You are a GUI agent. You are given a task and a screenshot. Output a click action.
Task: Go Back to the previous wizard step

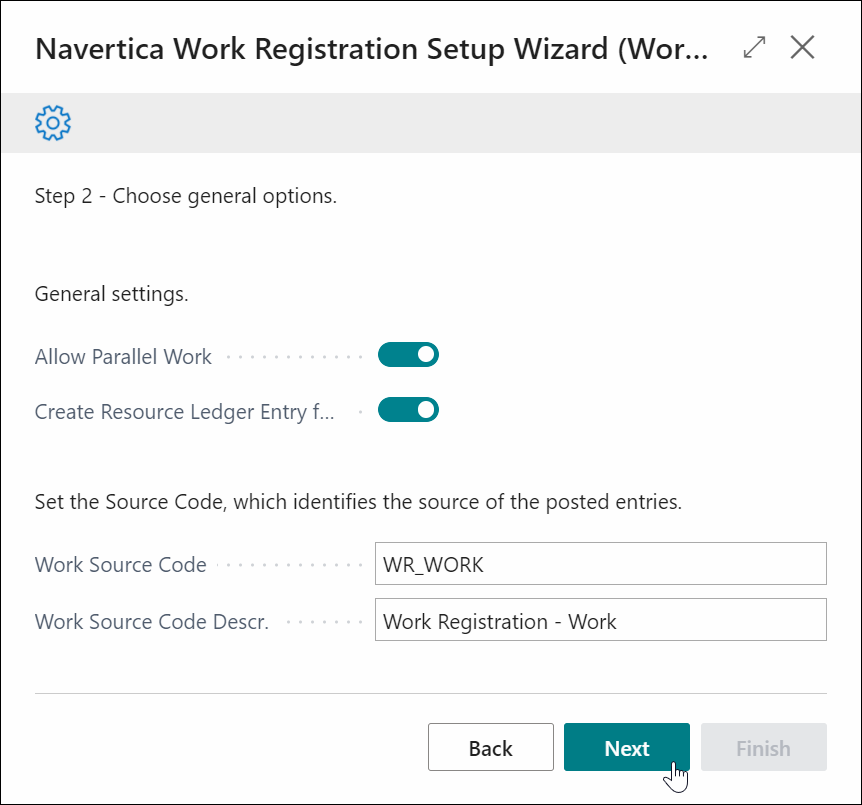(490, 747)
